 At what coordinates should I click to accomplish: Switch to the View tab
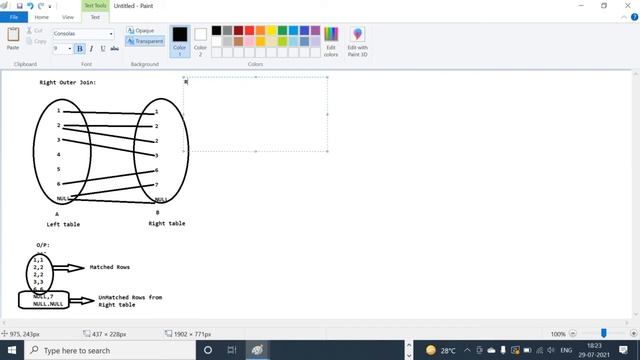click(68, 17)
